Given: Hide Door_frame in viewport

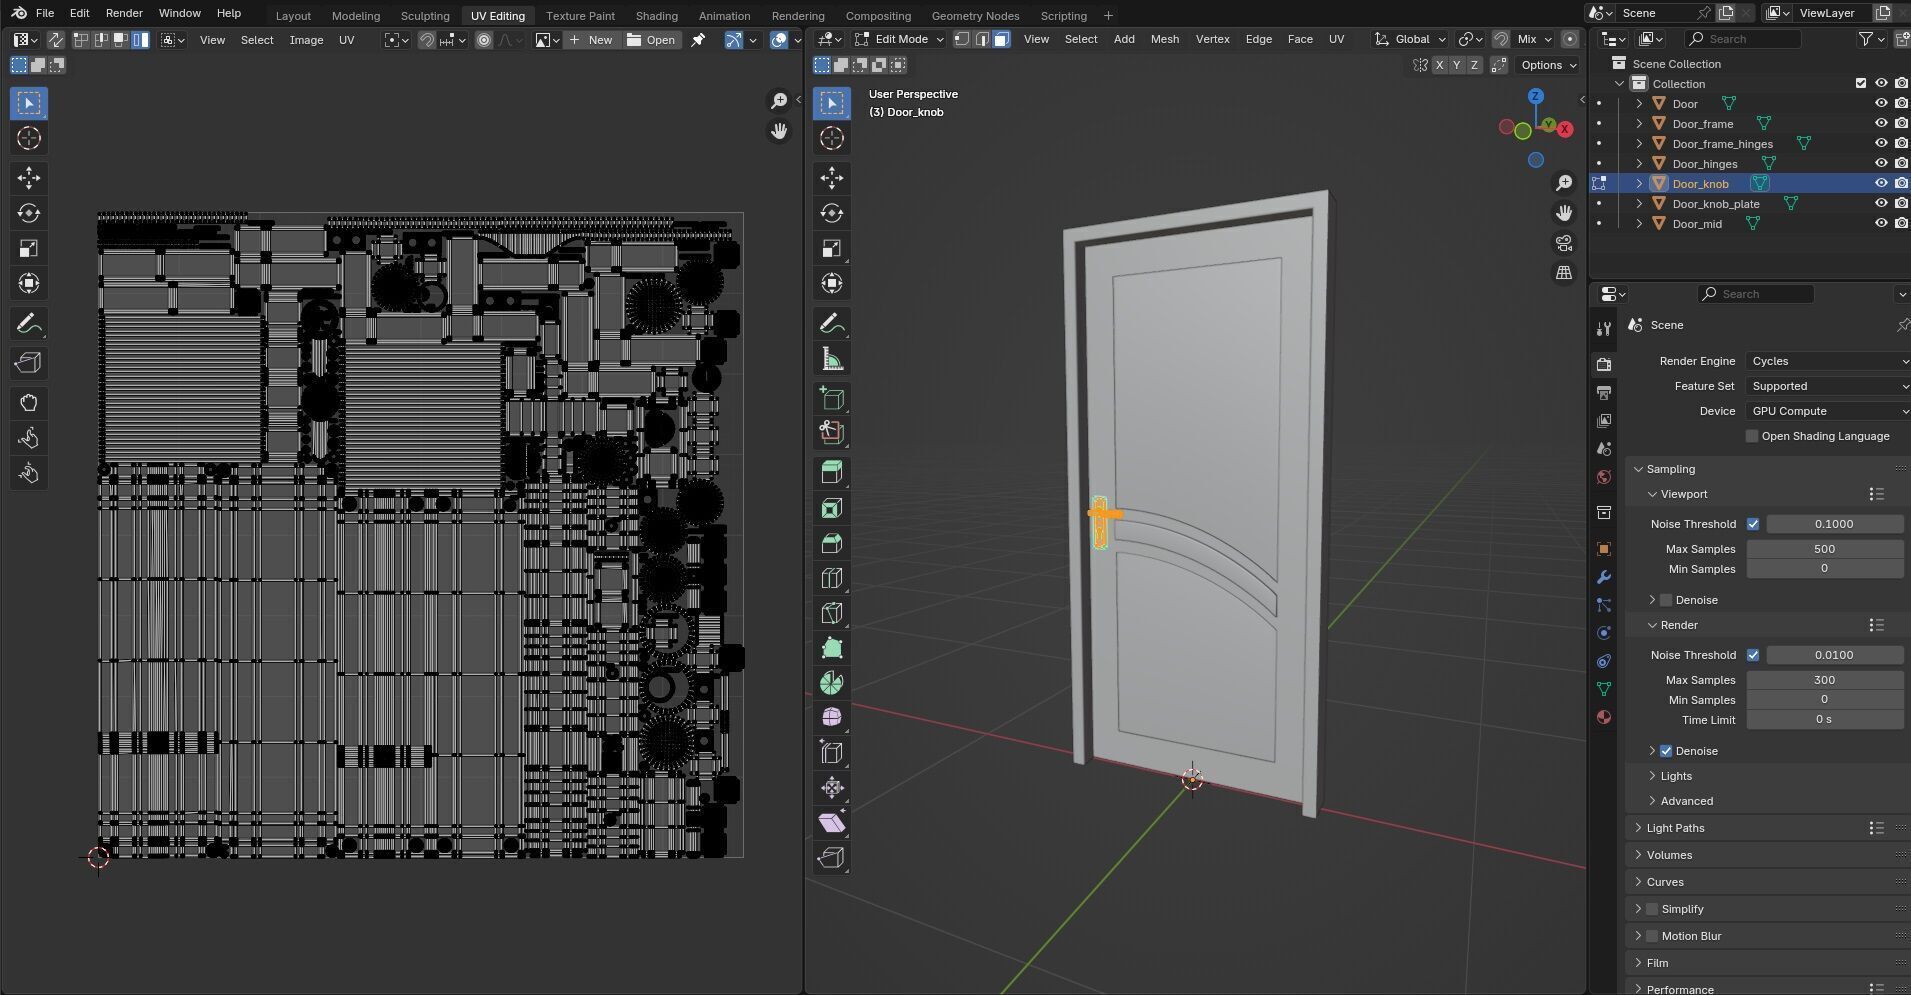Looking at the screenshot, I should [1881, 124].
